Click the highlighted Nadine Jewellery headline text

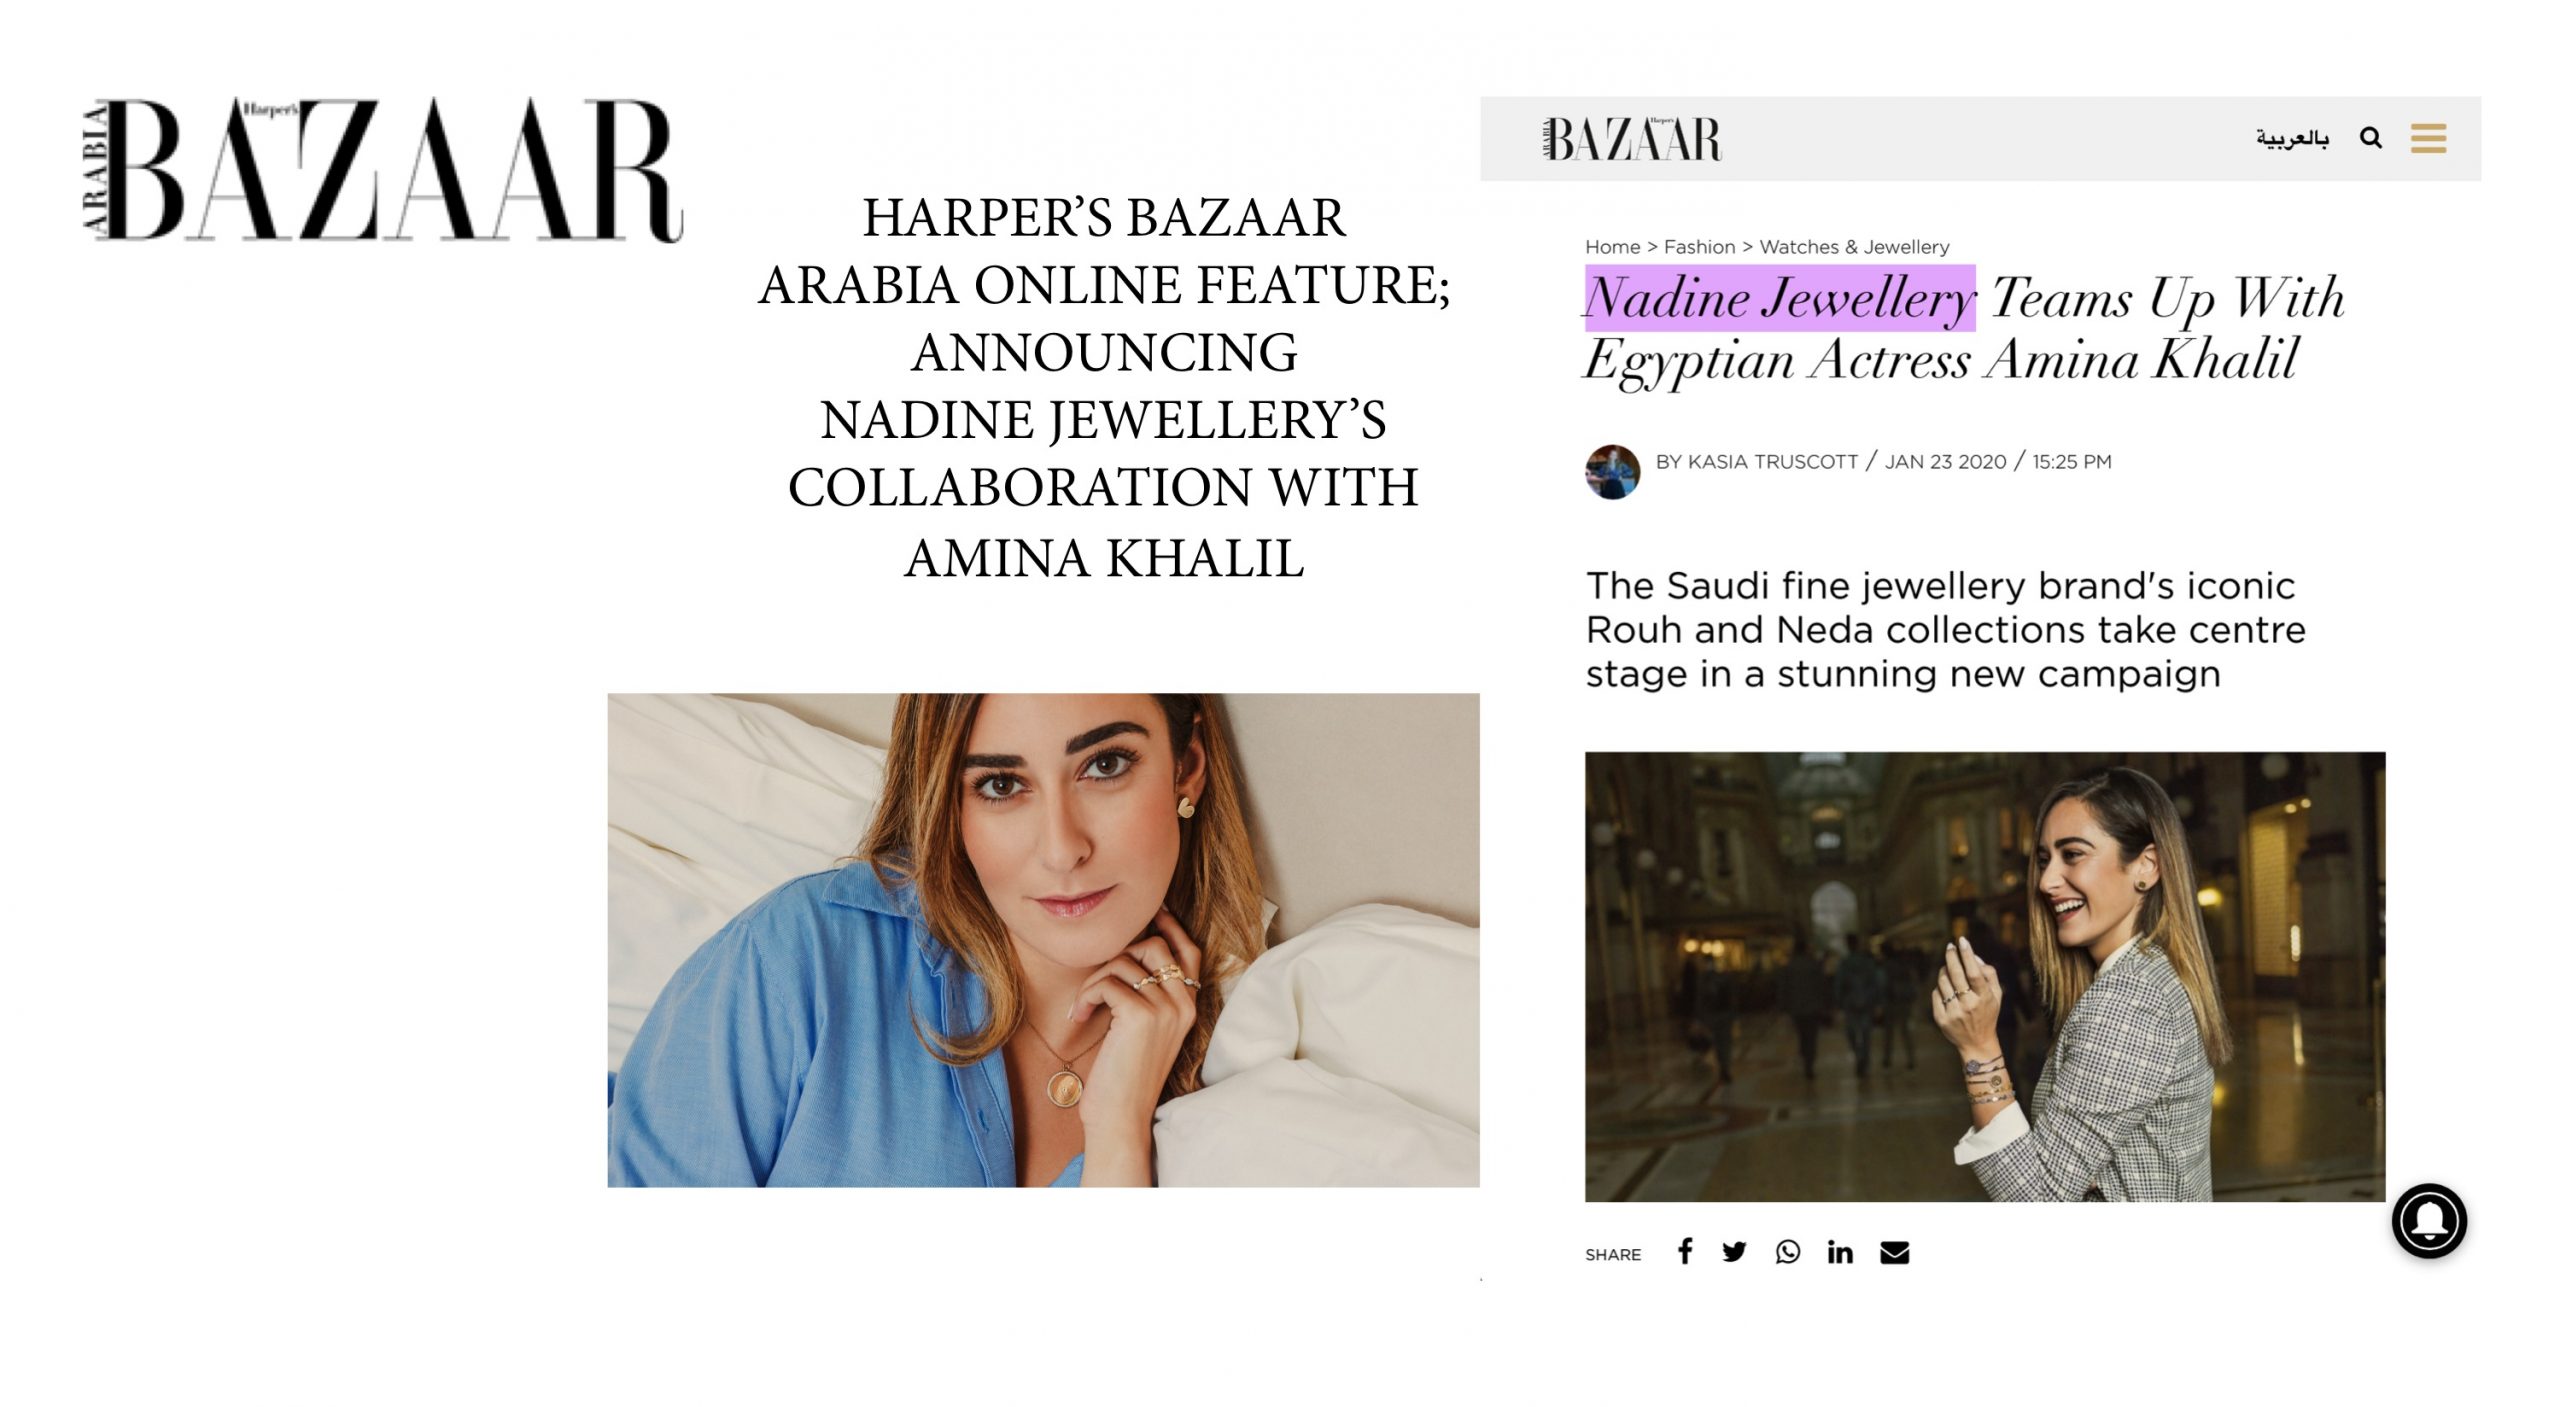(x=1779, y=298)
